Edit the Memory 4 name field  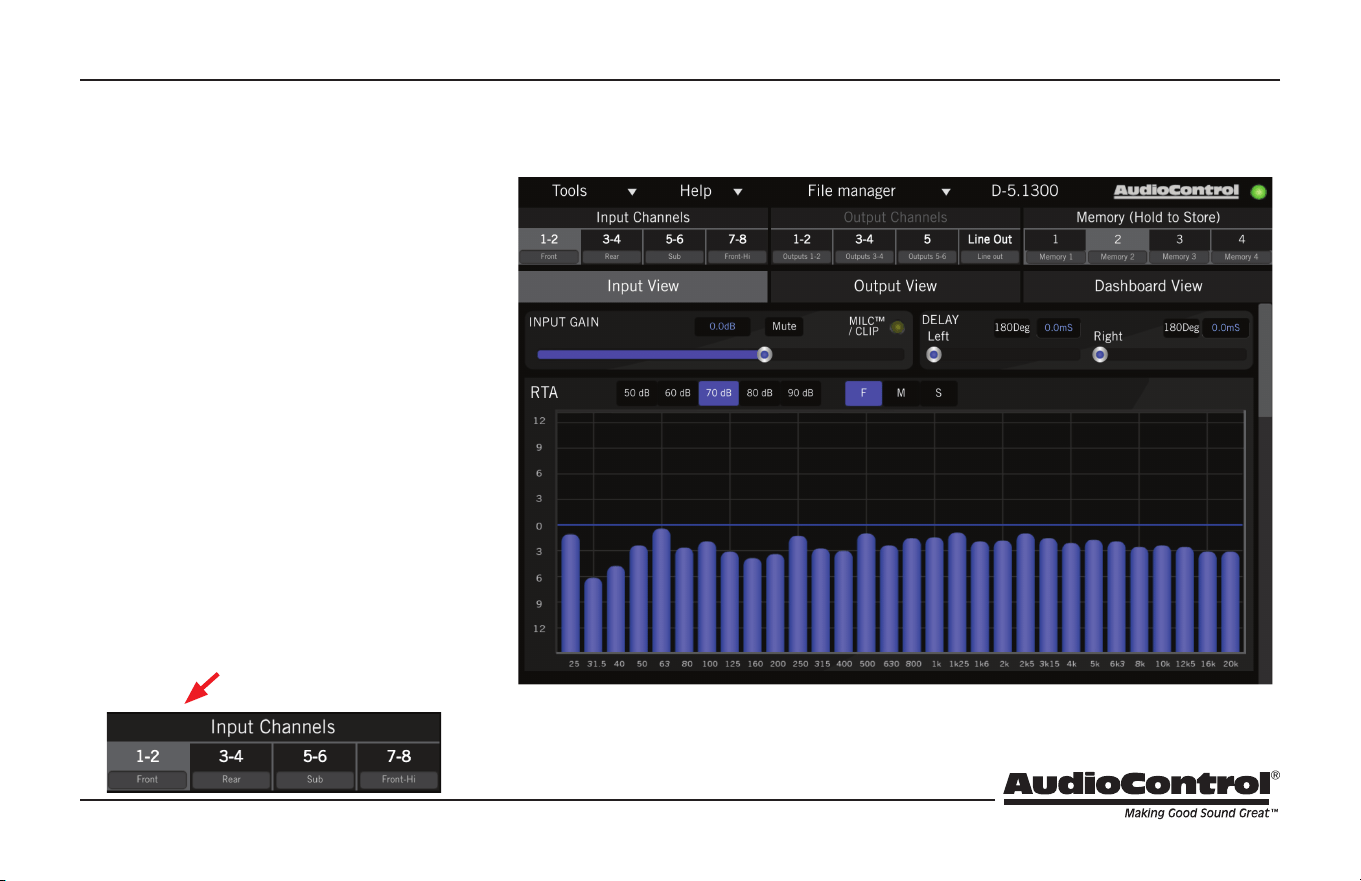click(1242, 257)
